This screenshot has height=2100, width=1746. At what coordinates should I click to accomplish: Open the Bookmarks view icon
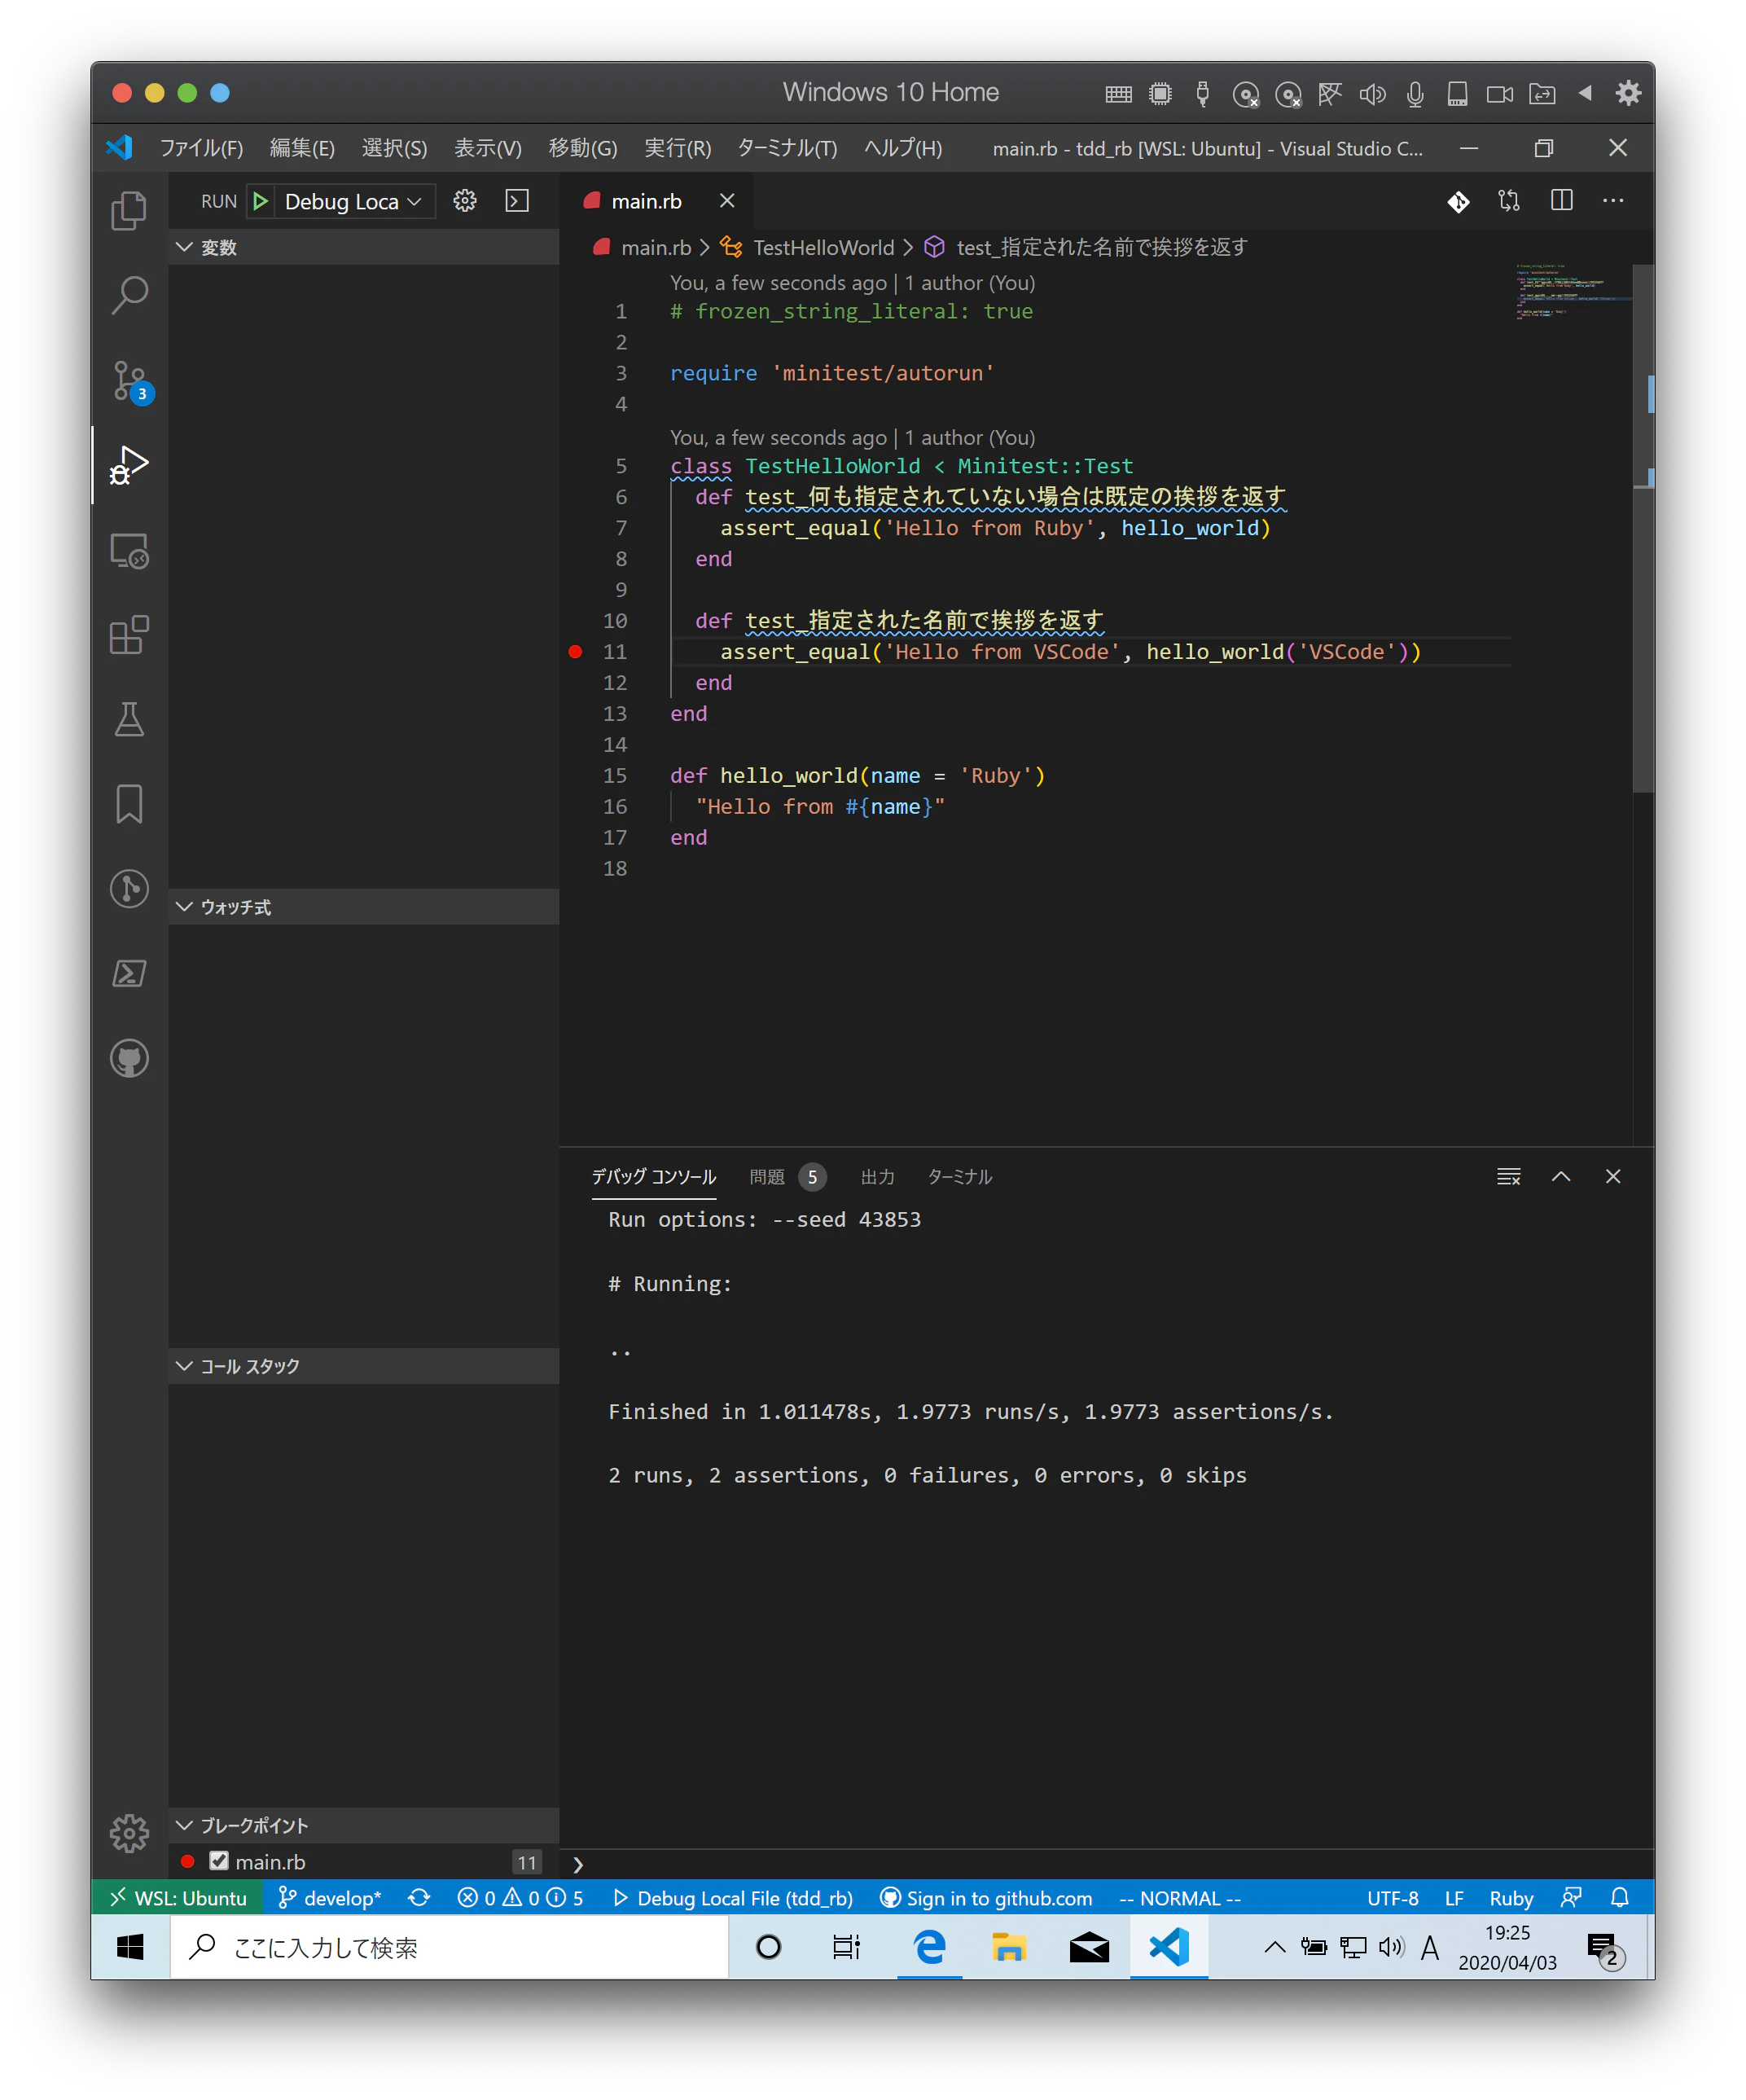[129, 804]
